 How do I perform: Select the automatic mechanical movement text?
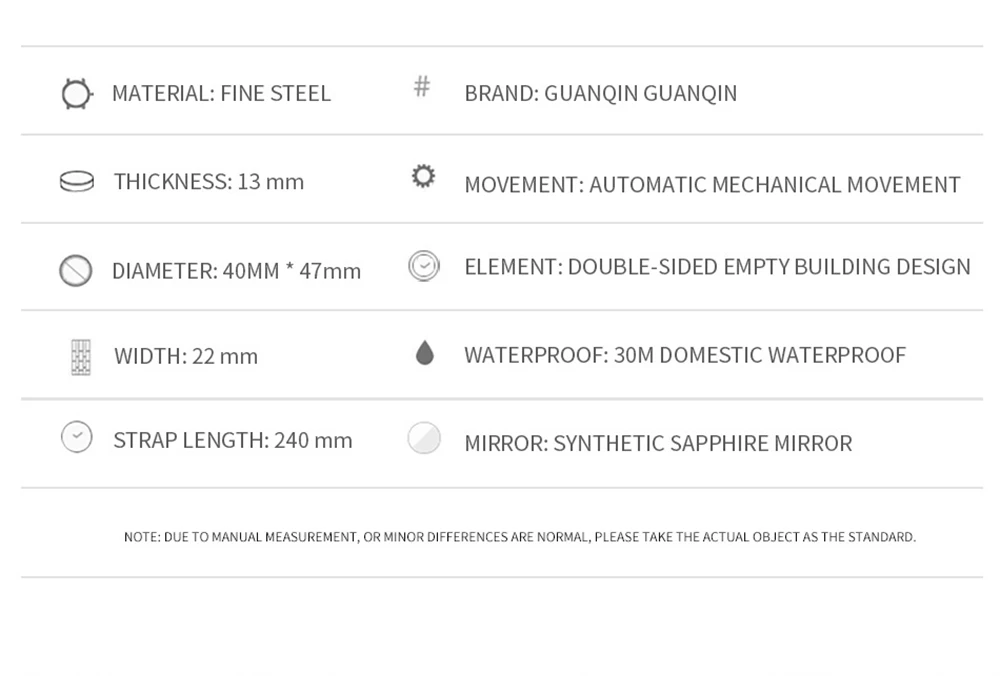tap(712, 185)
